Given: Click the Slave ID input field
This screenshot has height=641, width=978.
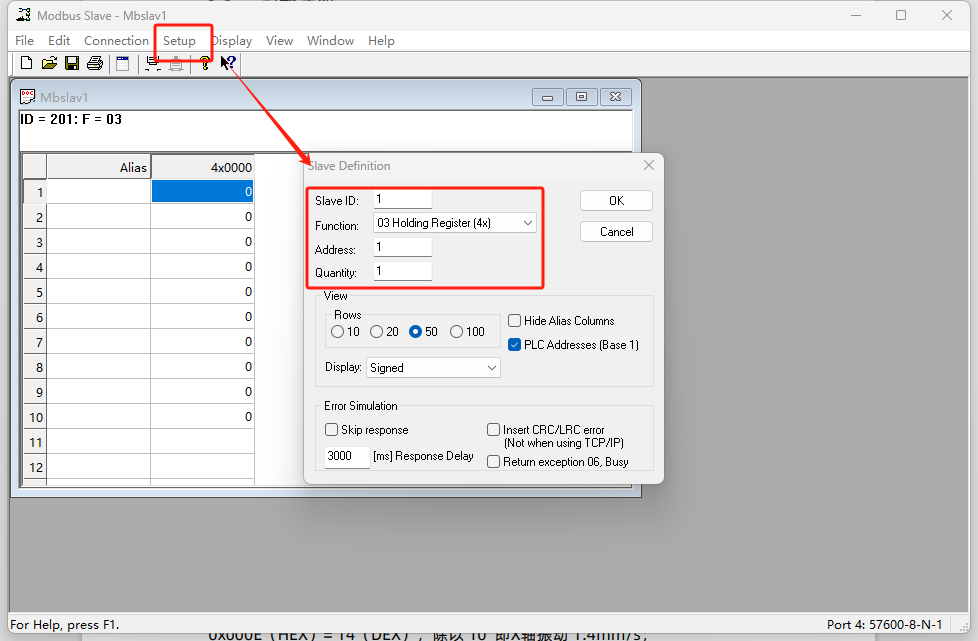Looking at the screenshot, I should [x=403, y=199].
